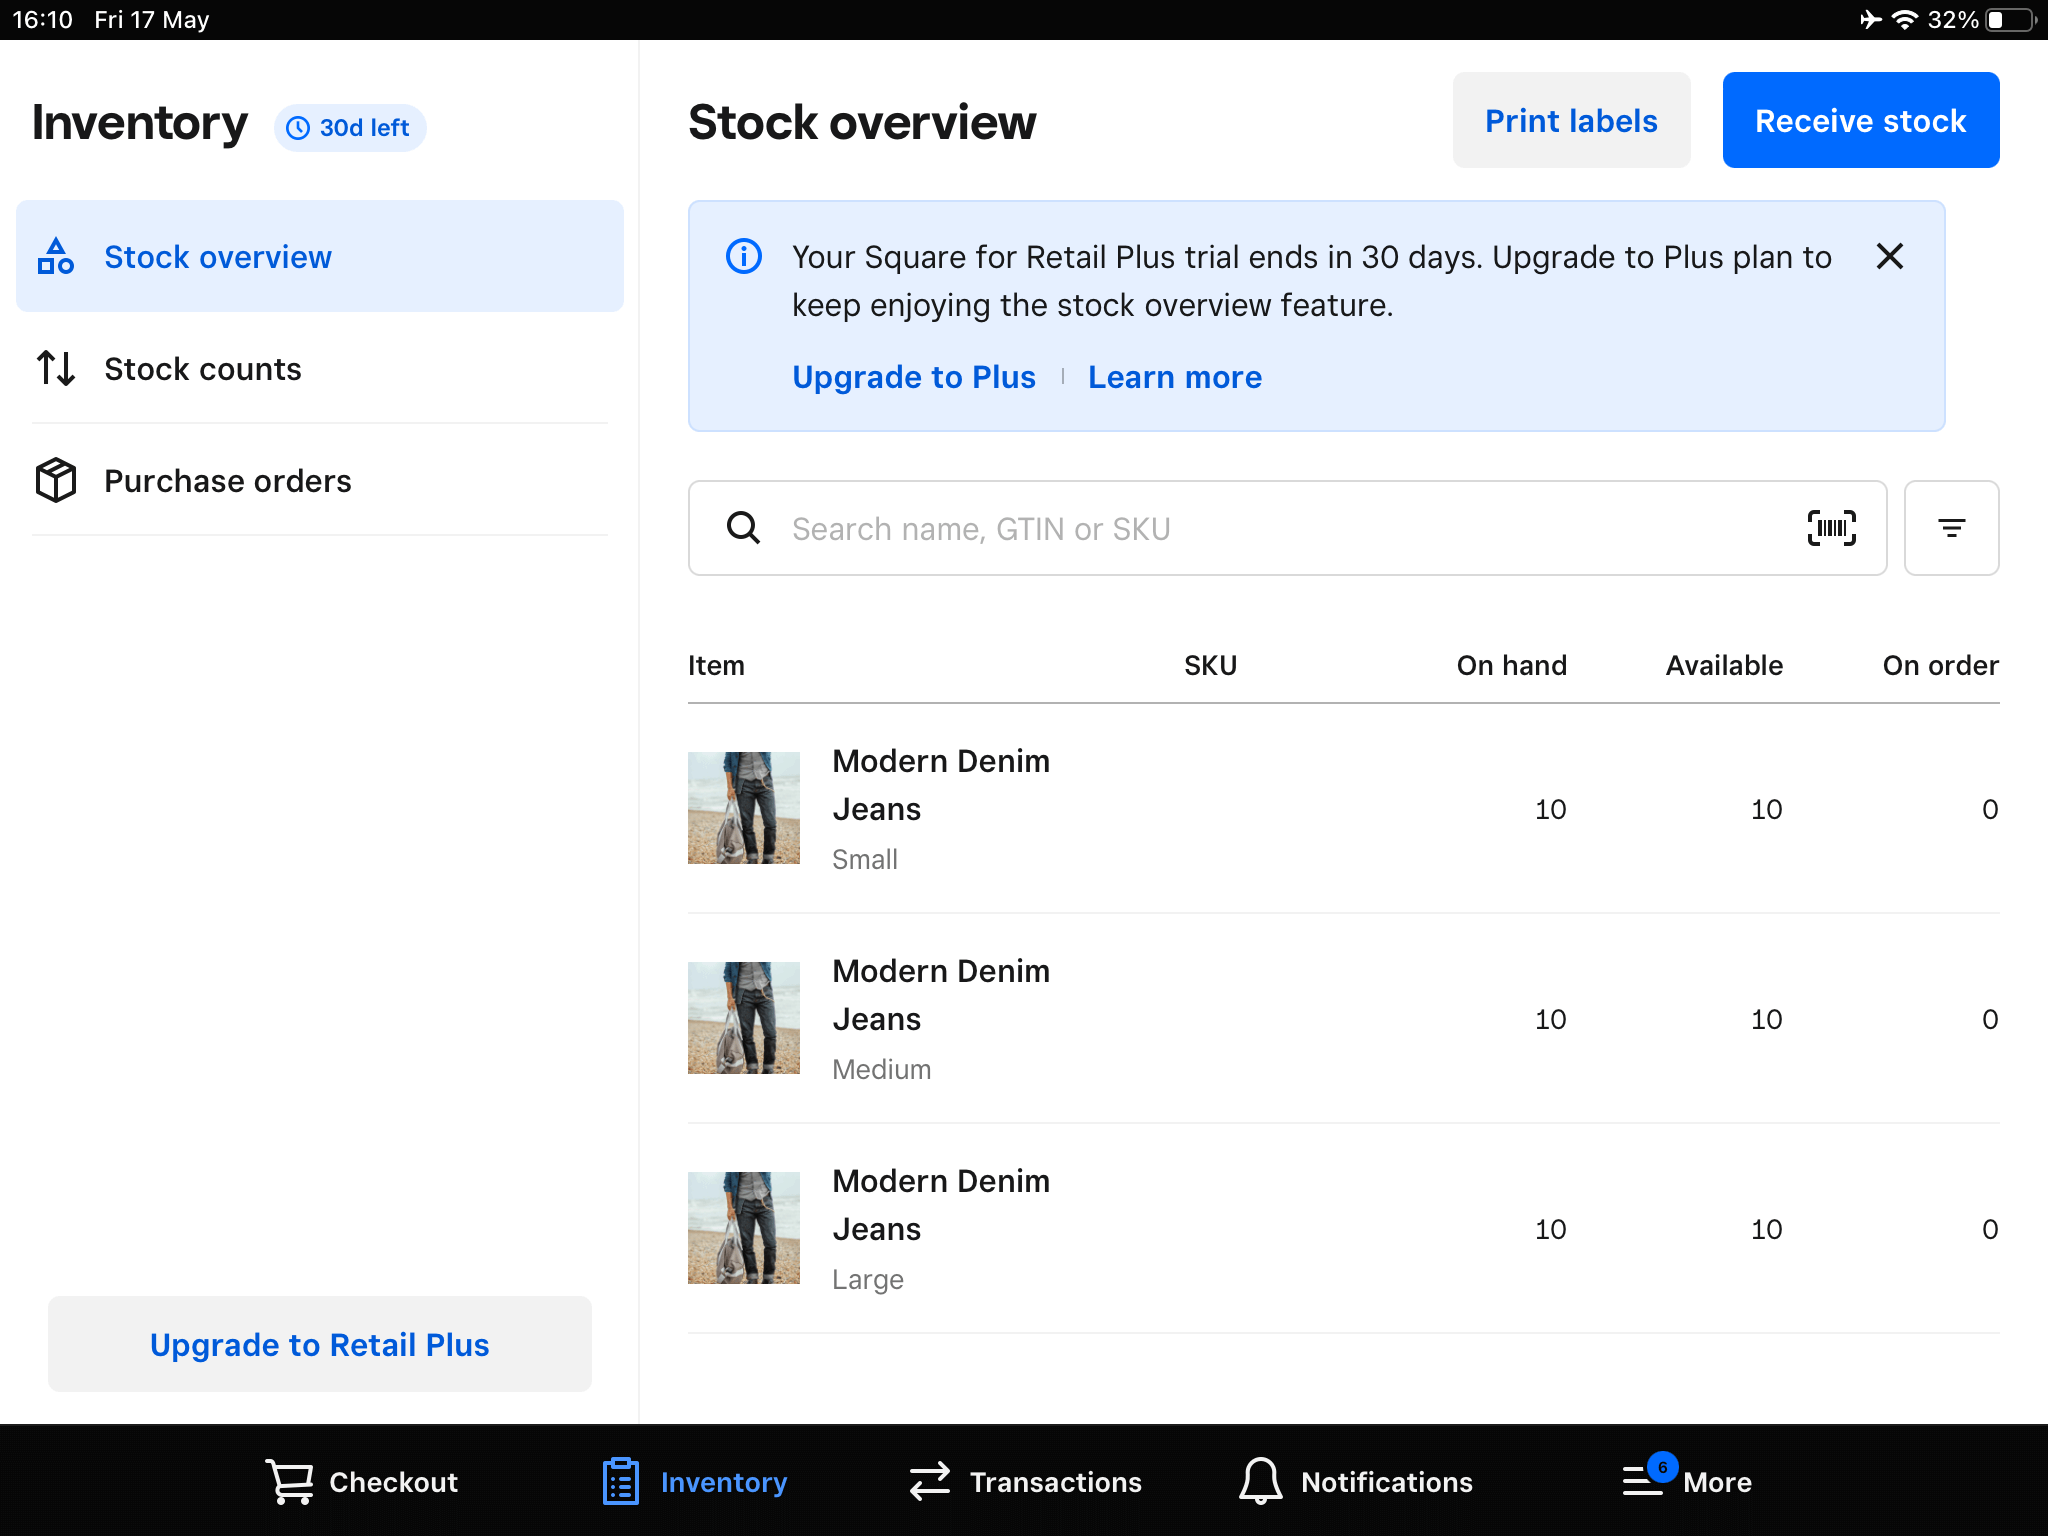Tap the info icon in trial banner
The image size is (2048, 1536).
point(743,257)
